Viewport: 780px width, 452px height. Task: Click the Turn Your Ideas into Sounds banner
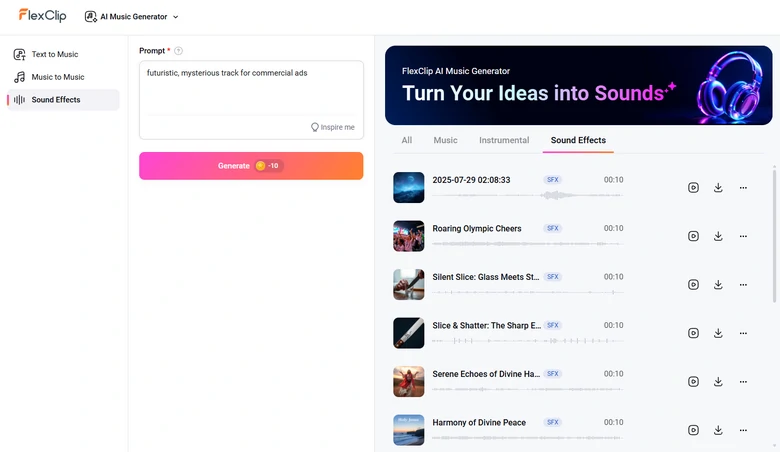tap(579, 85)
